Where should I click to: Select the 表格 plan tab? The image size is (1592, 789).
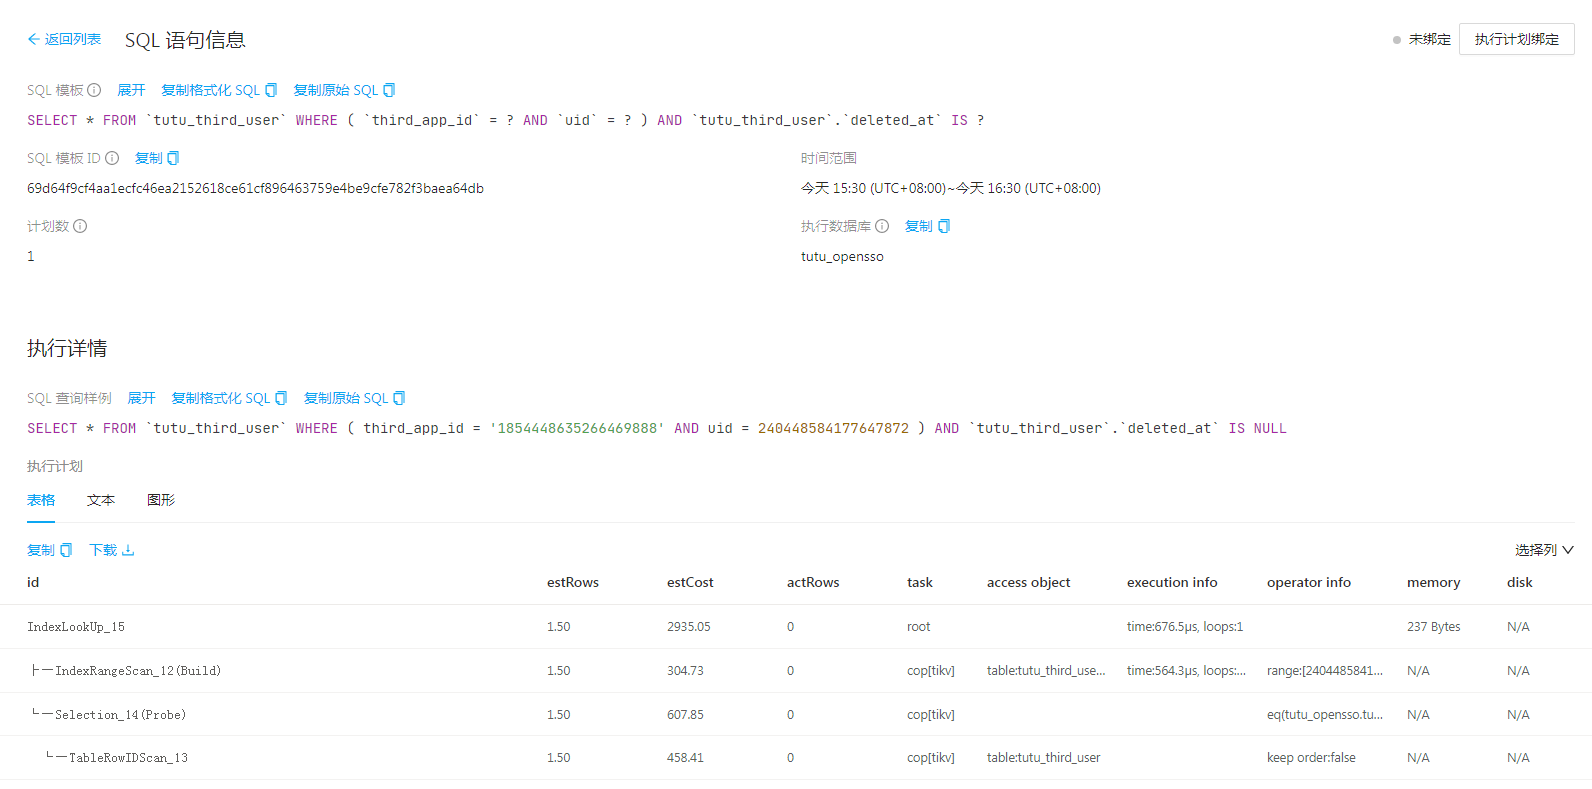41,500
